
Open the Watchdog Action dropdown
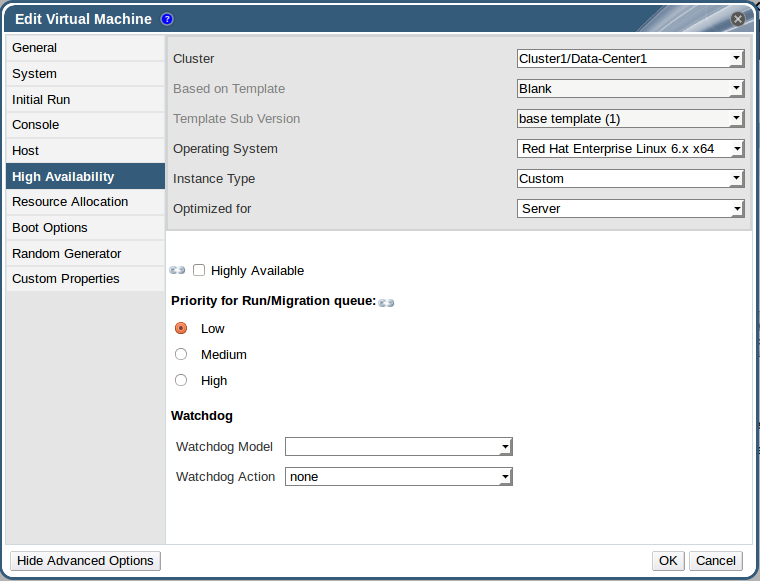tap(399, 477)
